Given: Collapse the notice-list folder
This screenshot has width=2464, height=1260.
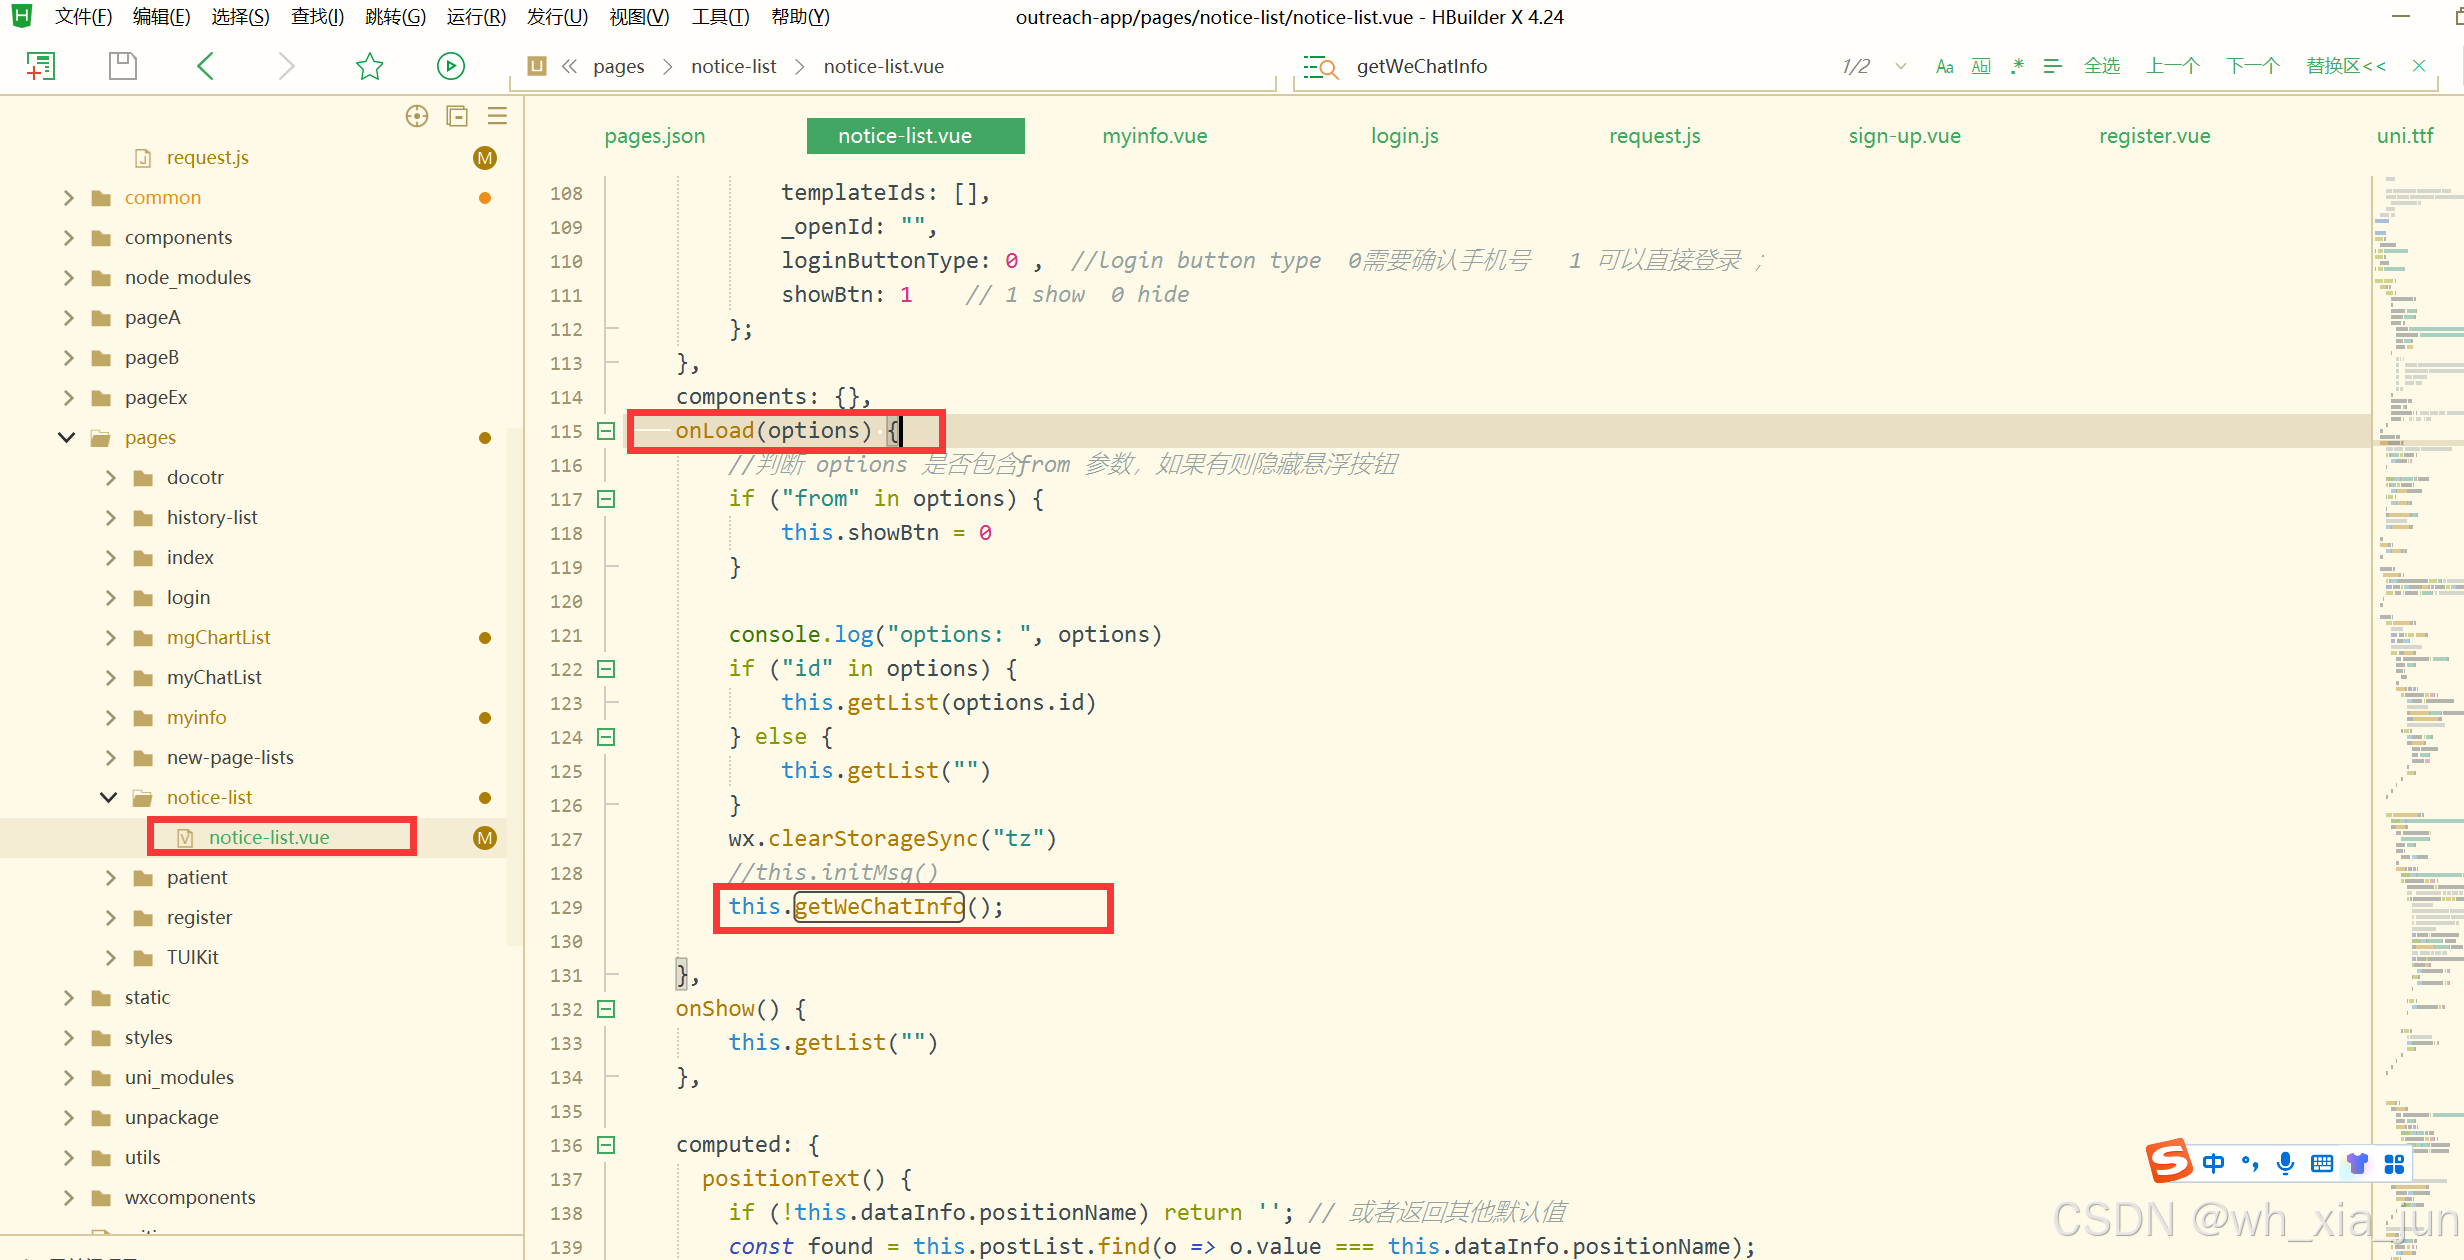Looking at the screenshot, I should click(109, 797).
